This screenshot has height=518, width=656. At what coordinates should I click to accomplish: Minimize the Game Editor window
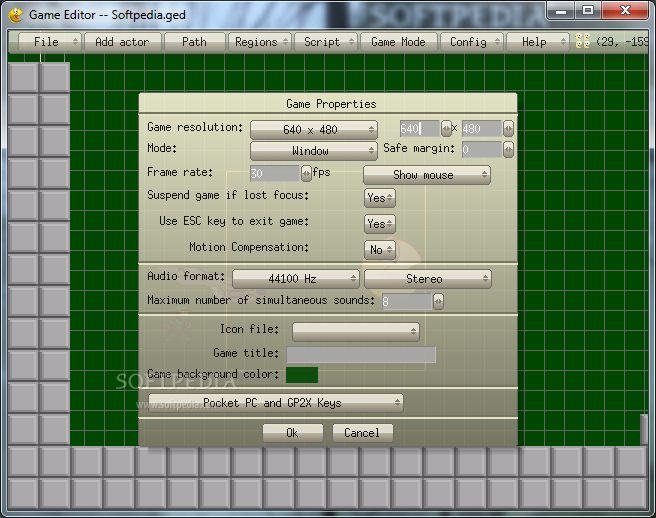click(x=561, y=10)
